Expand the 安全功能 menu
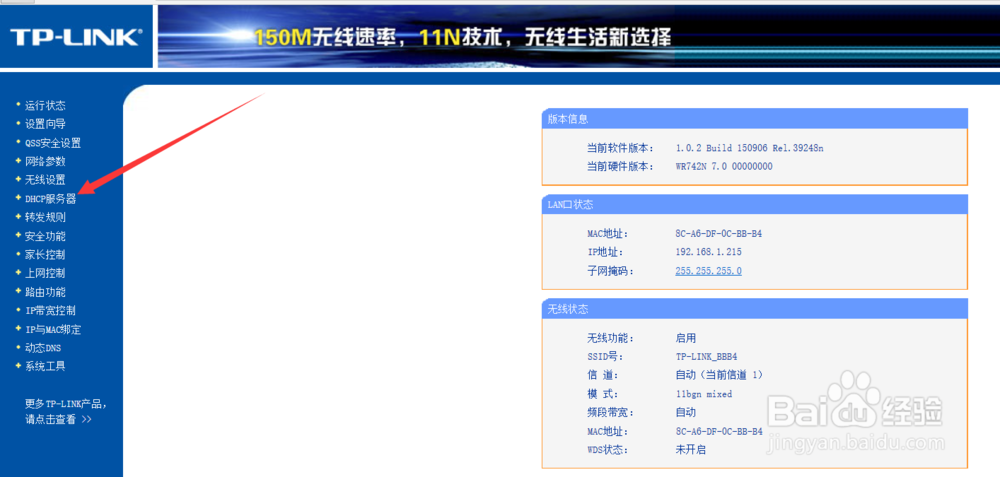This screenshot has height=477, width=1000. pos(45,236)
